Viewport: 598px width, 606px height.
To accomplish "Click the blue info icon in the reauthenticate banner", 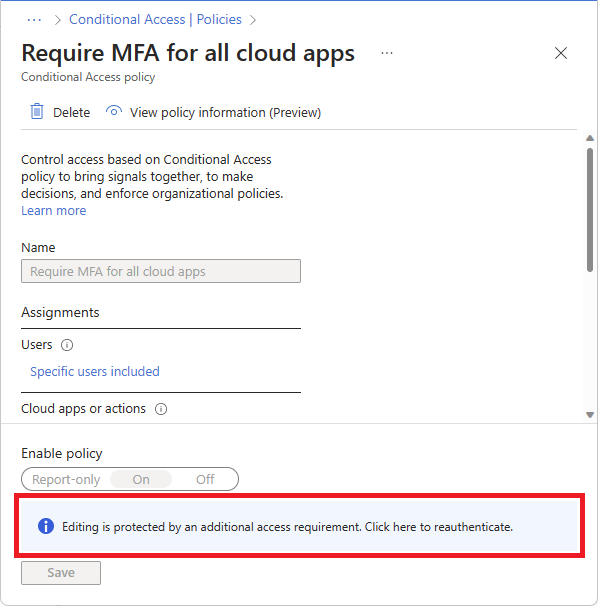I will pos(46,526).
